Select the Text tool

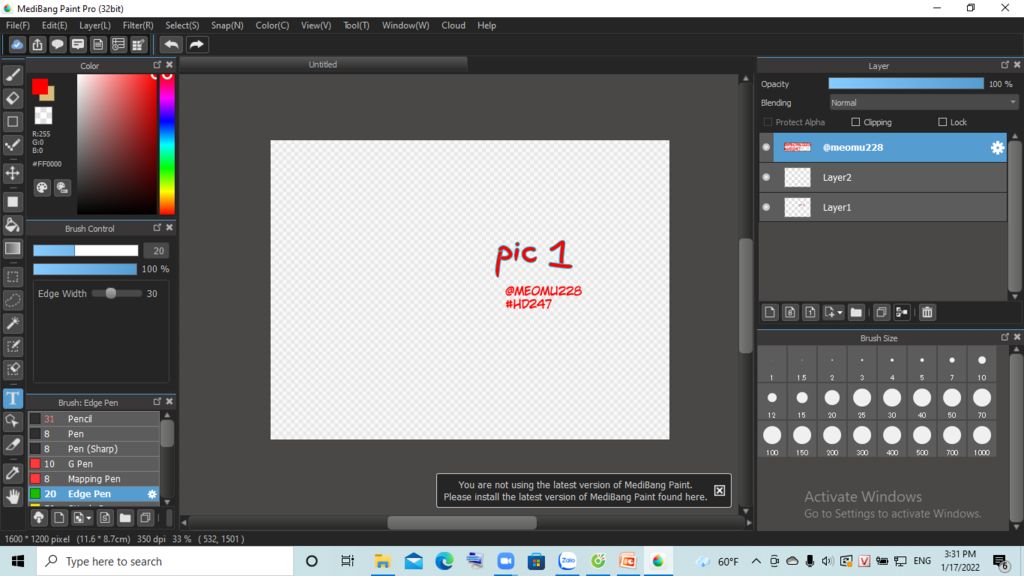click(12, 398)
